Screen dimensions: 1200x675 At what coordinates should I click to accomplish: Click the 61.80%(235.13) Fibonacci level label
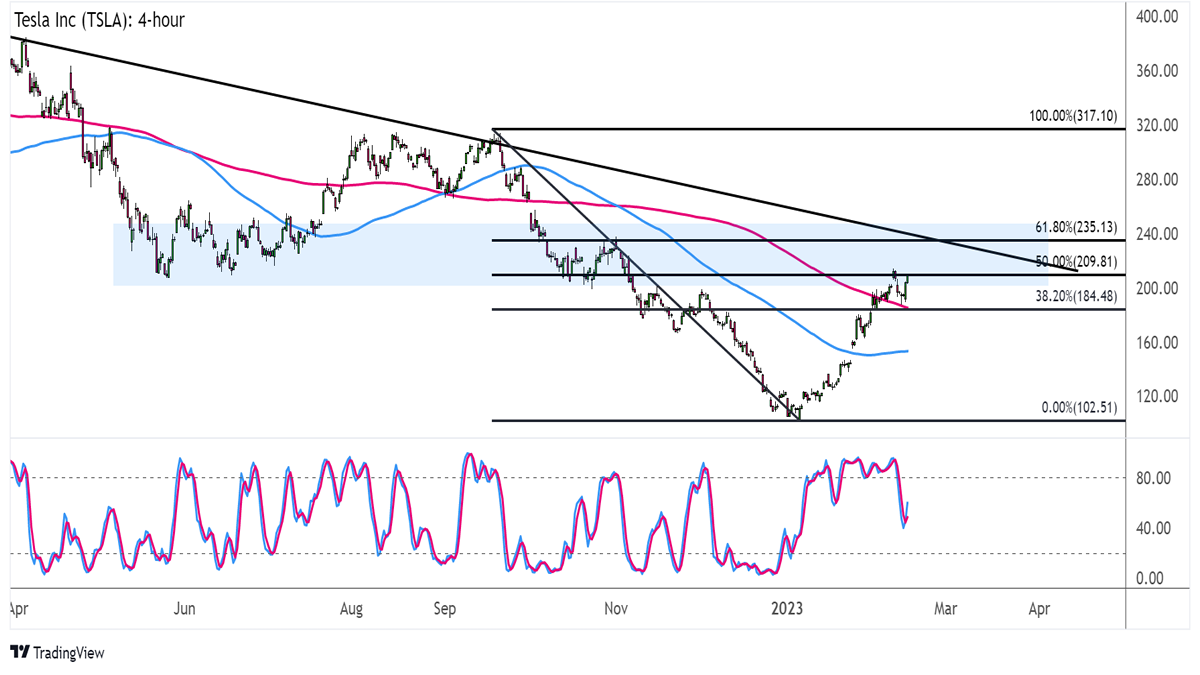[1076, 228]
